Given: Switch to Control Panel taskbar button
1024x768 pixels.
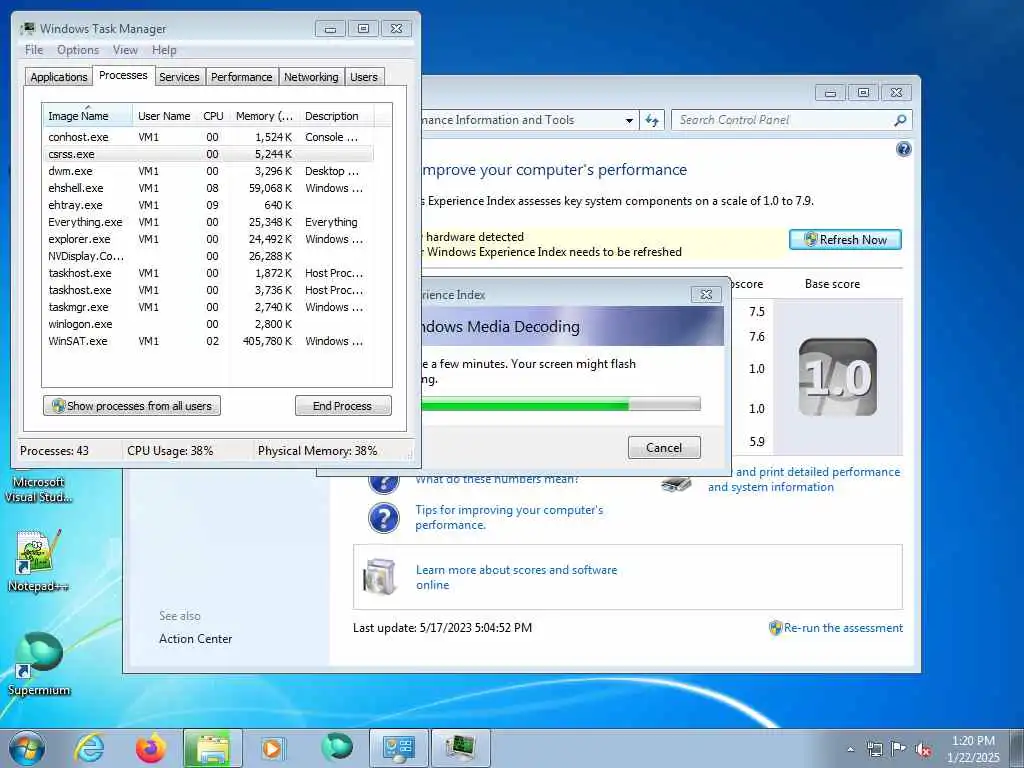Looking at the screenshot, I should pyautogui.click(x=398, y=748).
